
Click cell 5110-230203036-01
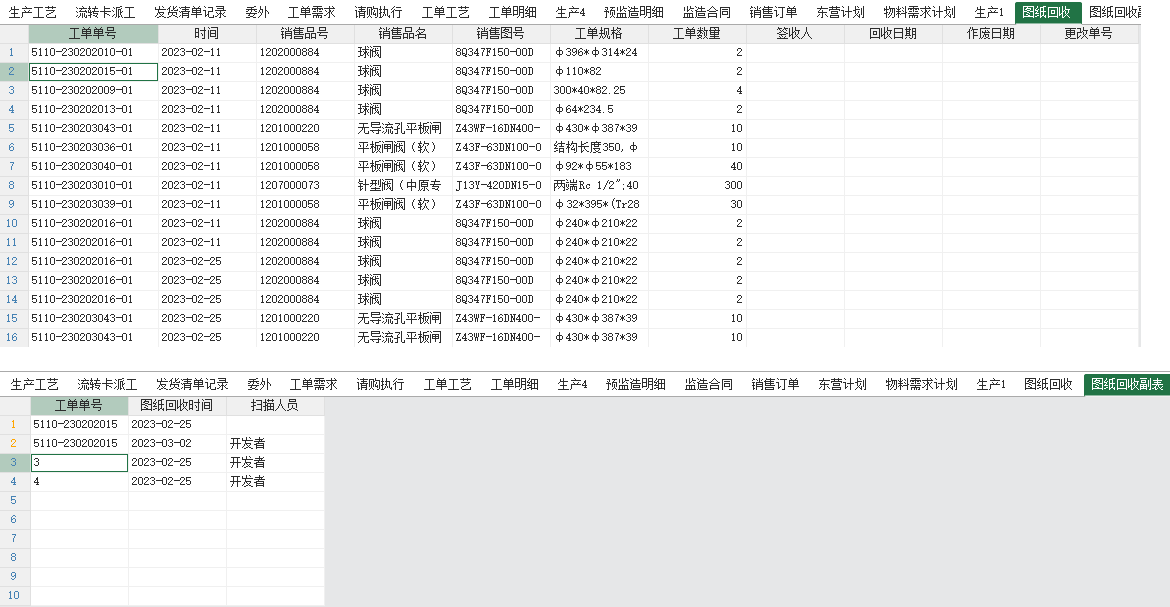pyautogui.click(x=93, y=148)
